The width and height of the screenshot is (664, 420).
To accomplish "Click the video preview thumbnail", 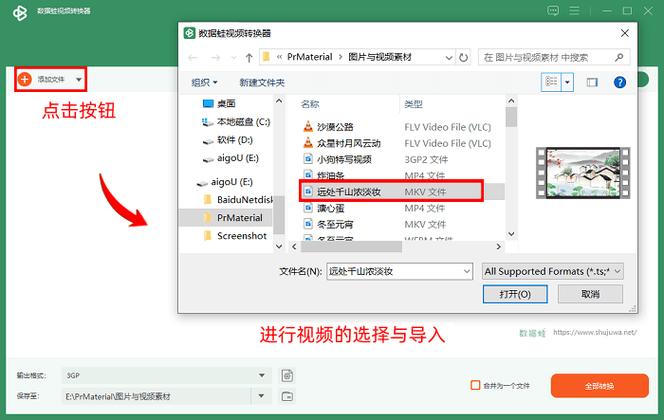I will 583,173.
